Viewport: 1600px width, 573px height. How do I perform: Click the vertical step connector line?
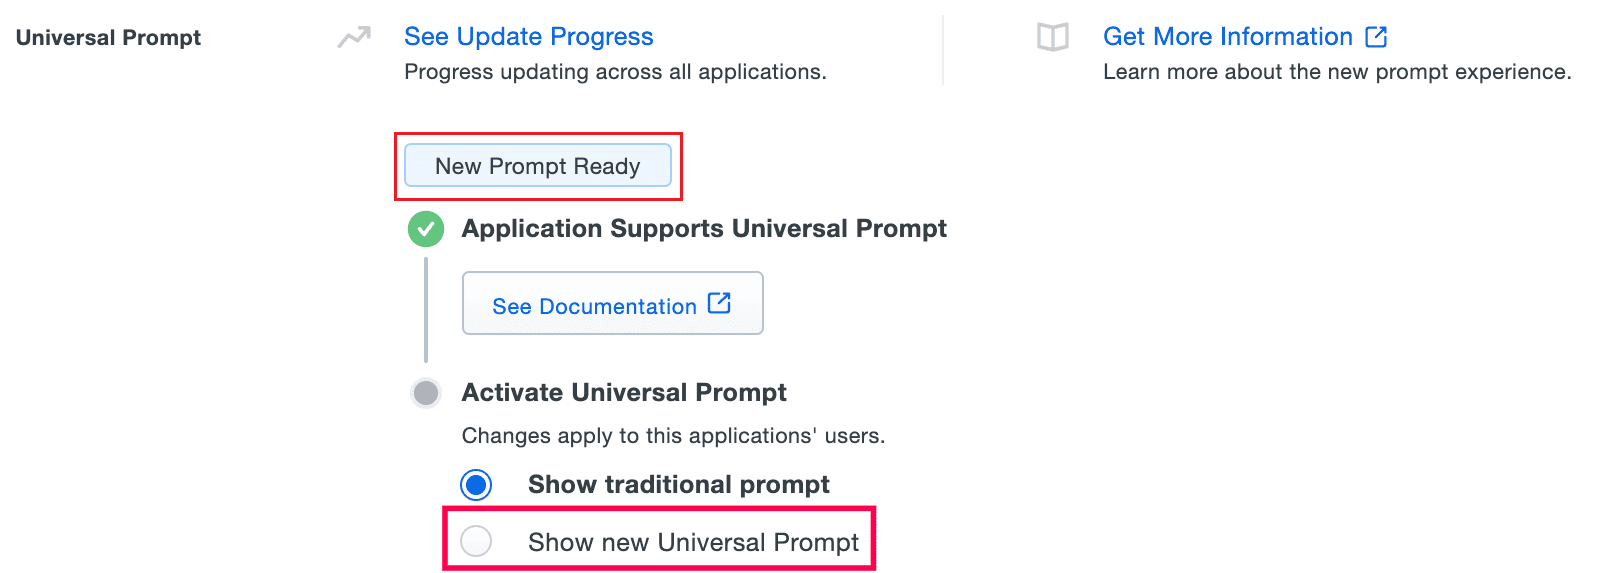[x=426, y=310]
